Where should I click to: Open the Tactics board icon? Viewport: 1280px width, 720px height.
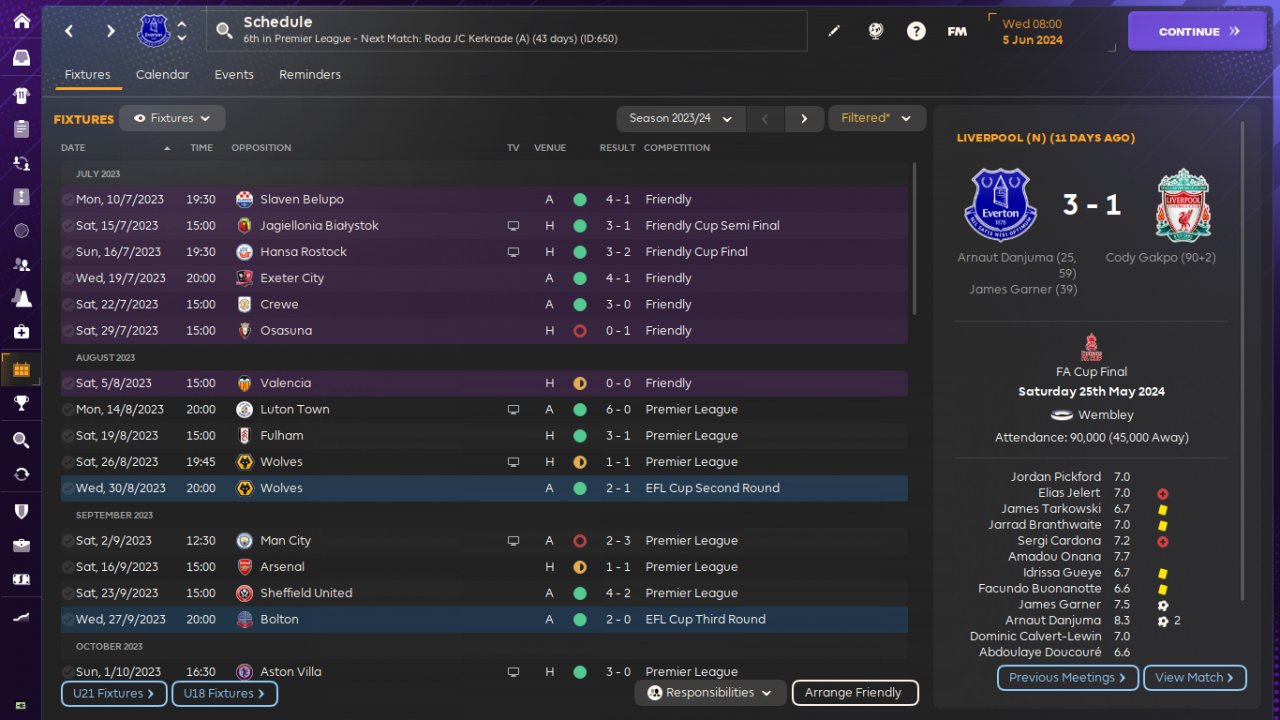click(x=21, y=197)
